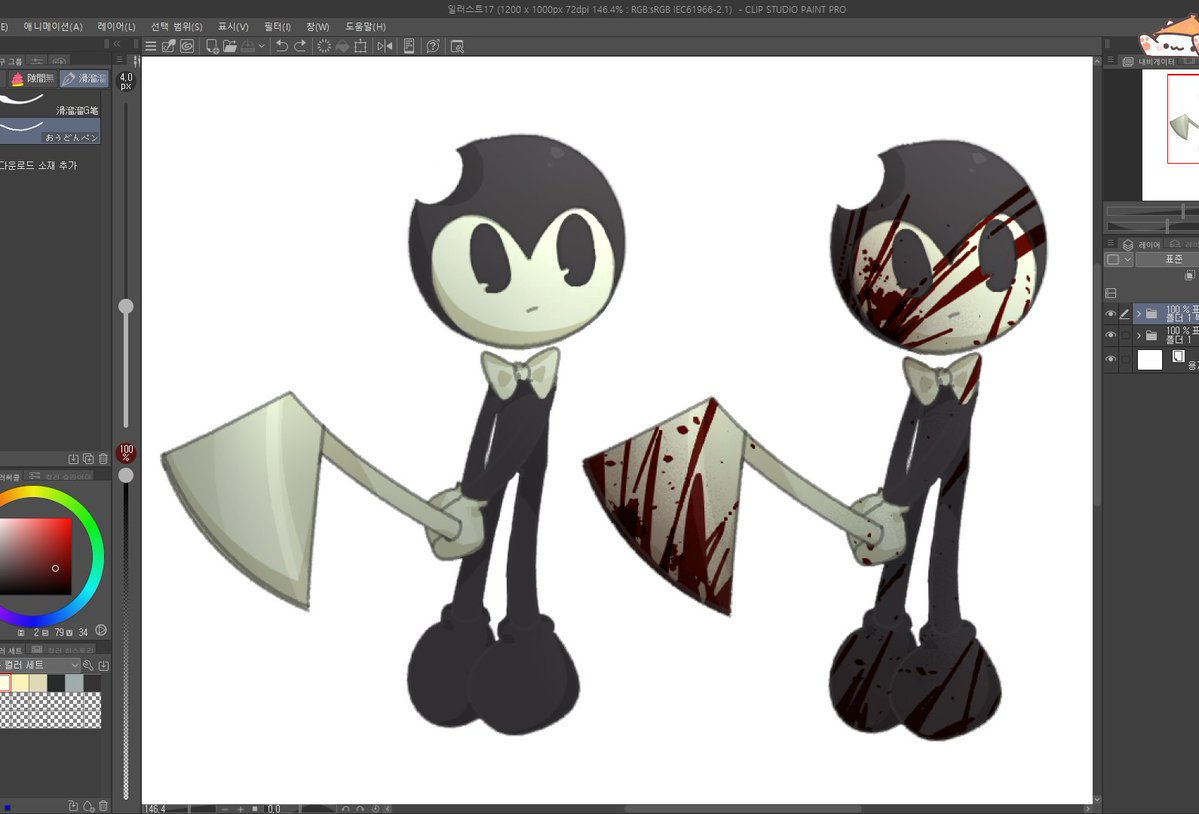Open the 표시(V) menu

point(233,27)
